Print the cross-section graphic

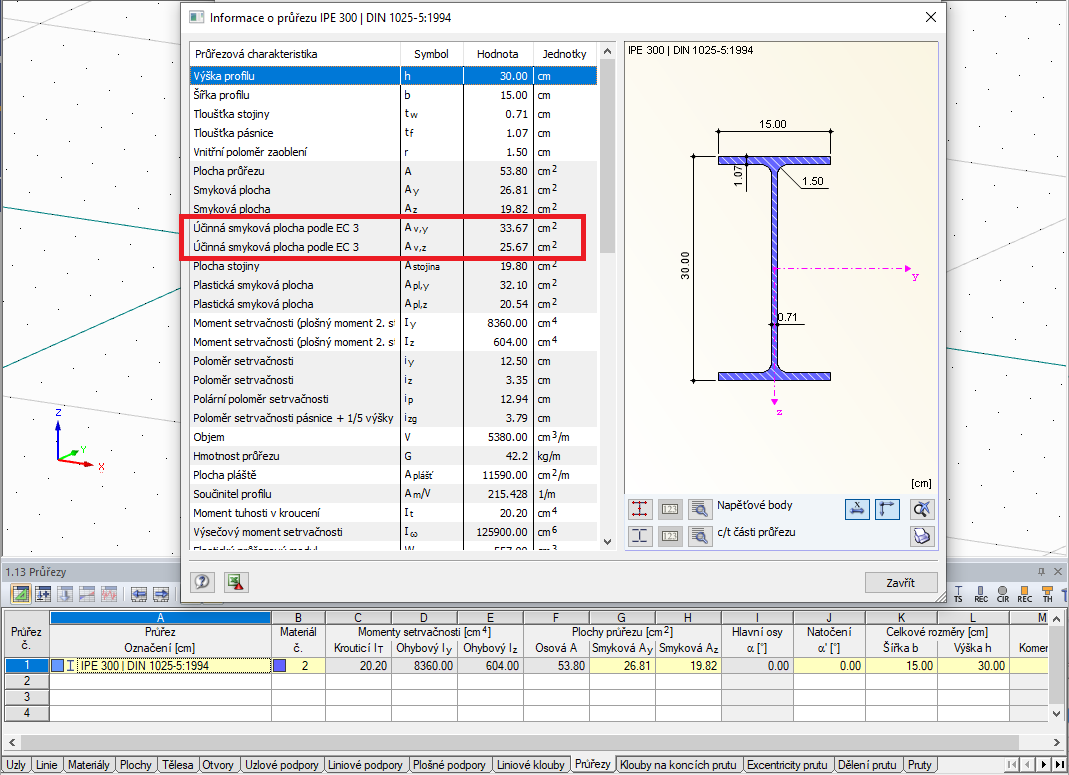point(922,536)
